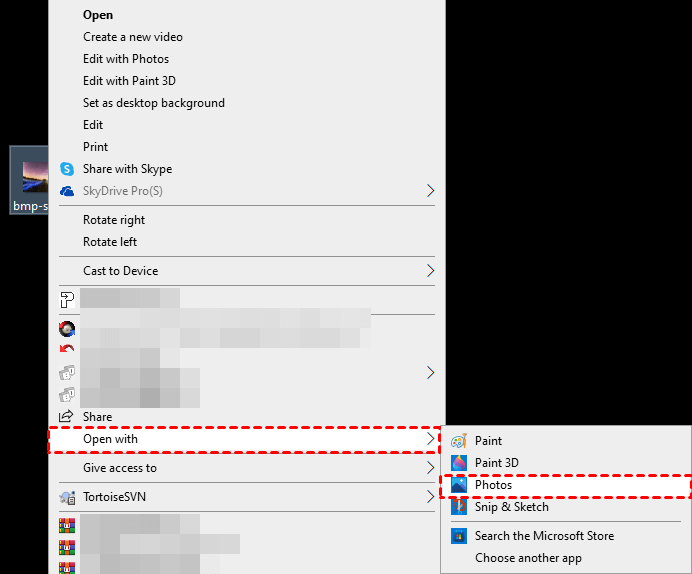
Task: Select Rotate right from context menu
Action: [x=114, y=220]
